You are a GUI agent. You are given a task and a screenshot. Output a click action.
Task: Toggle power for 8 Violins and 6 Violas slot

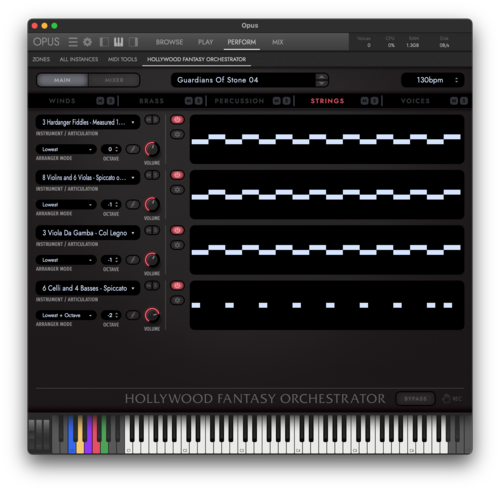coord(177,175)
